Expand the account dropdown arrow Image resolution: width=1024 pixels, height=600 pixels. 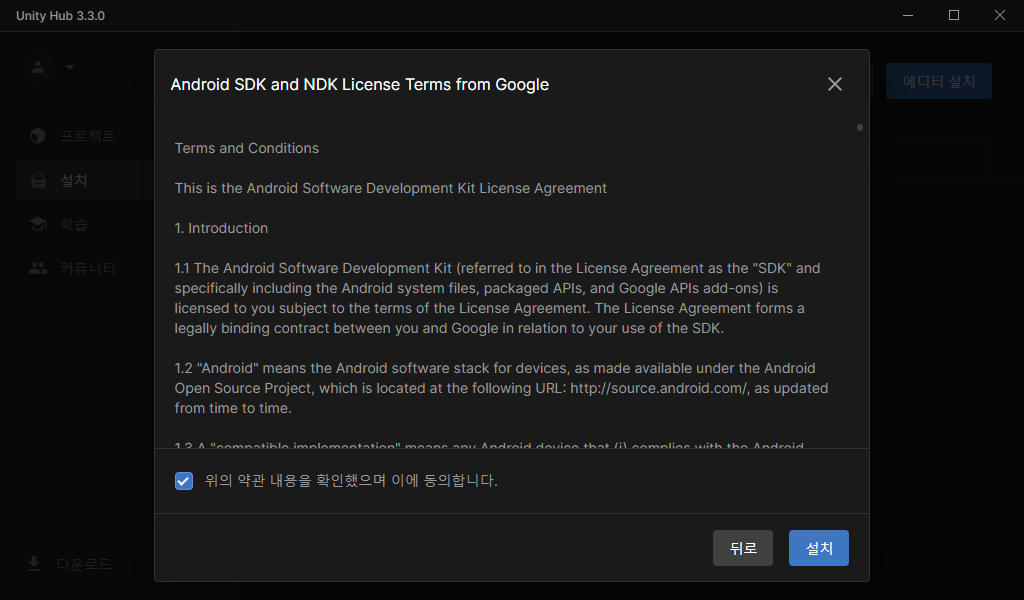[x=70, y=67]
